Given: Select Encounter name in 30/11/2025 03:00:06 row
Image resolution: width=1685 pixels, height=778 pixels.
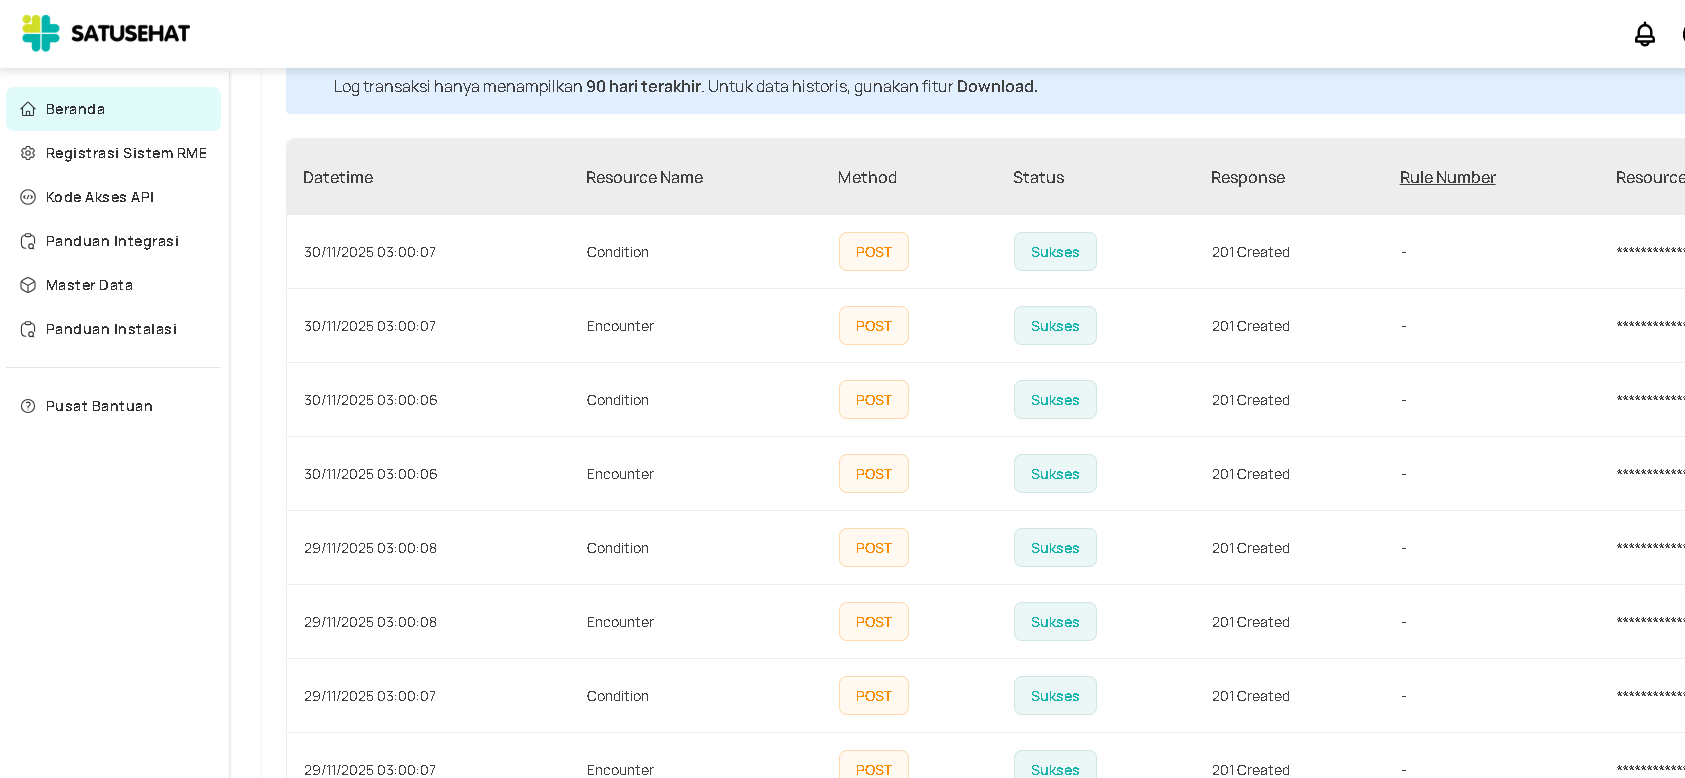Looking at the screenshot, I should click(620, 474).
